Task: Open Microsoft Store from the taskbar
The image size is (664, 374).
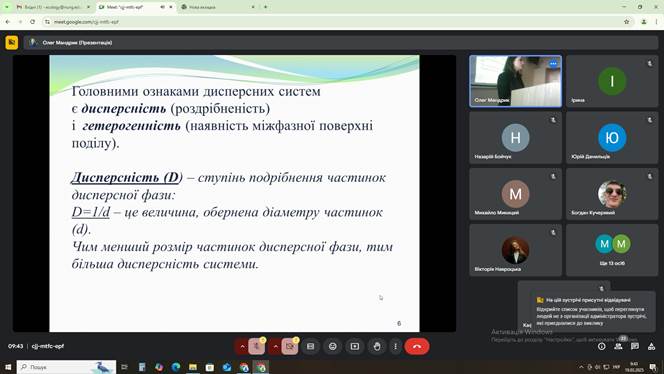Action: pos(210,367)
